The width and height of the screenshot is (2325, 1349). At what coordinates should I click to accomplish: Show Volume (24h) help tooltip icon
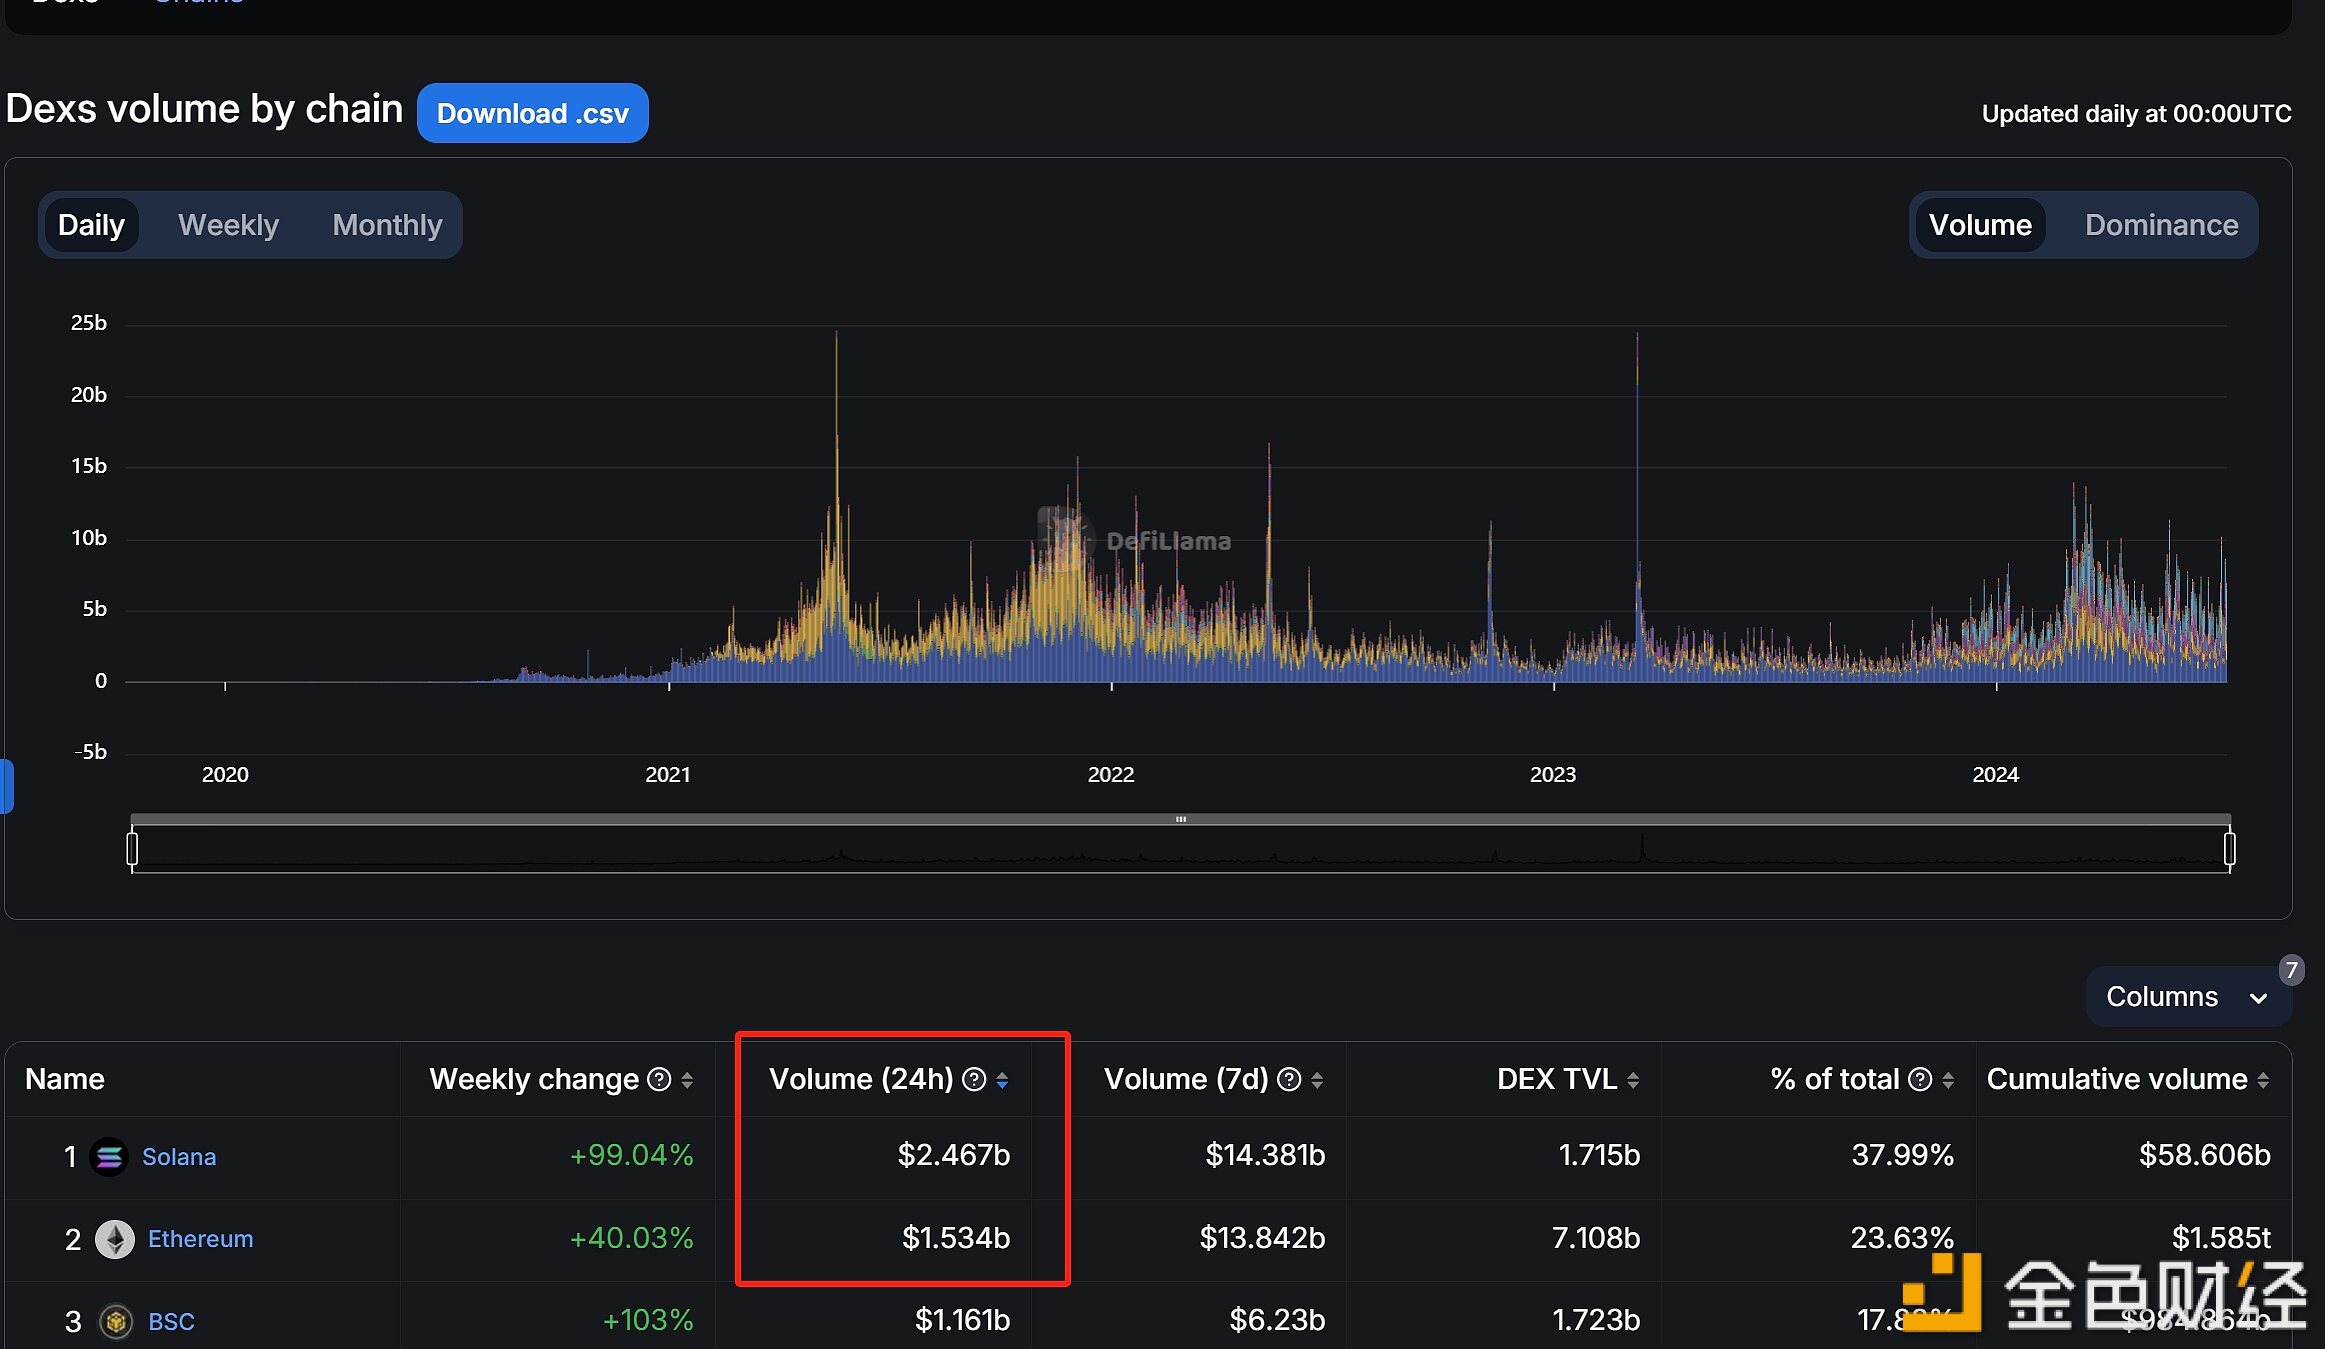point(974,1080)
